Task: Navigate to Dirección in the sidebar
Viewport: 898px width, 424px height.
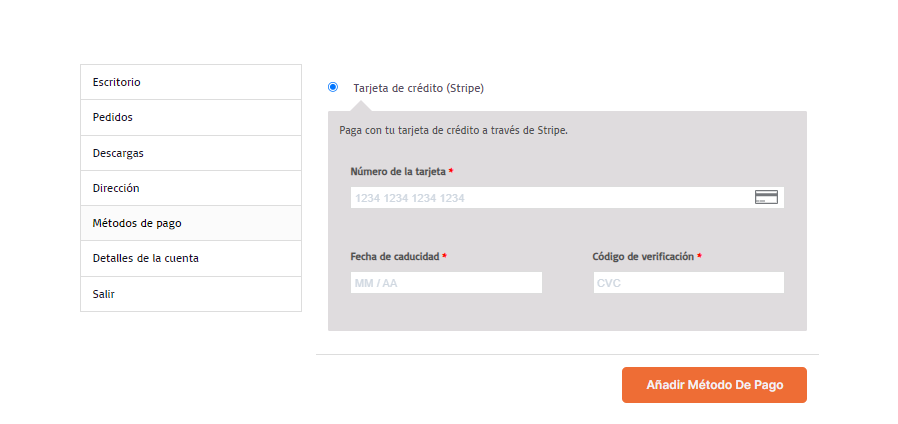Action: (191, 188)
